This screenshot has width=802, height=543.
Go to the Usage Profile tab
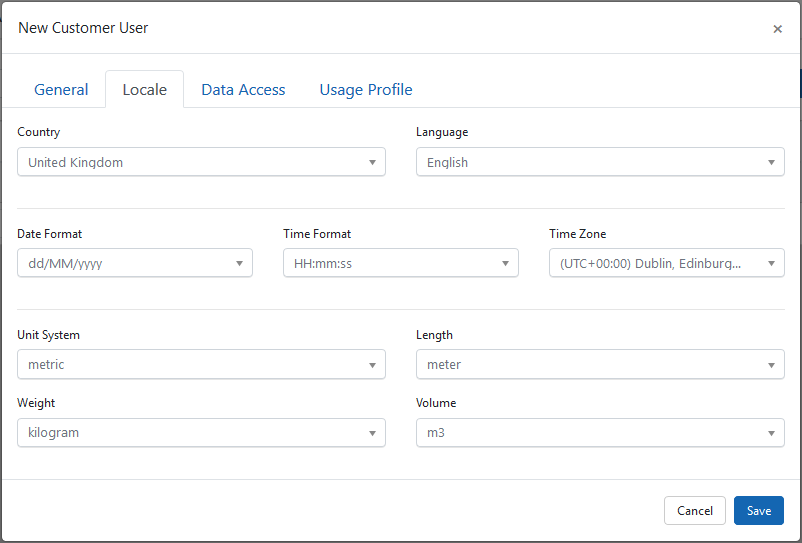pyautogui.click(x=366, y=89)
